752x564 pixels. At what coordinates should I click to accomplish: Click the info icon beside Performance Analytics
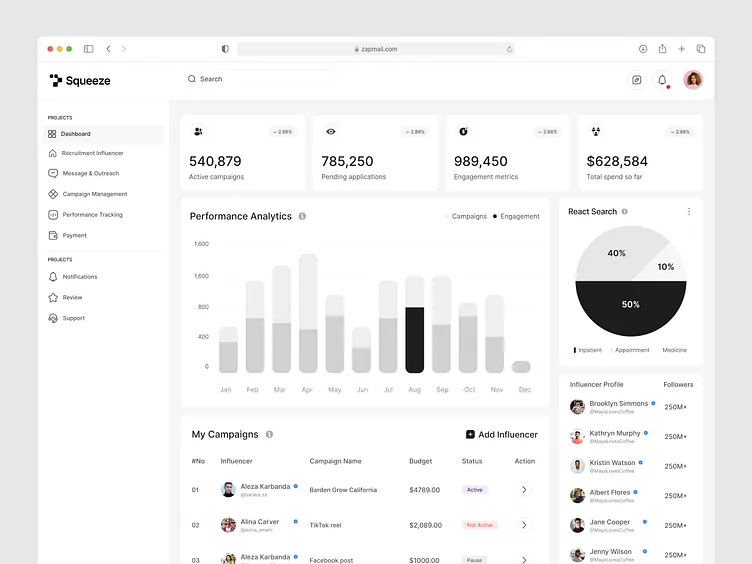(x=302, y=216)
